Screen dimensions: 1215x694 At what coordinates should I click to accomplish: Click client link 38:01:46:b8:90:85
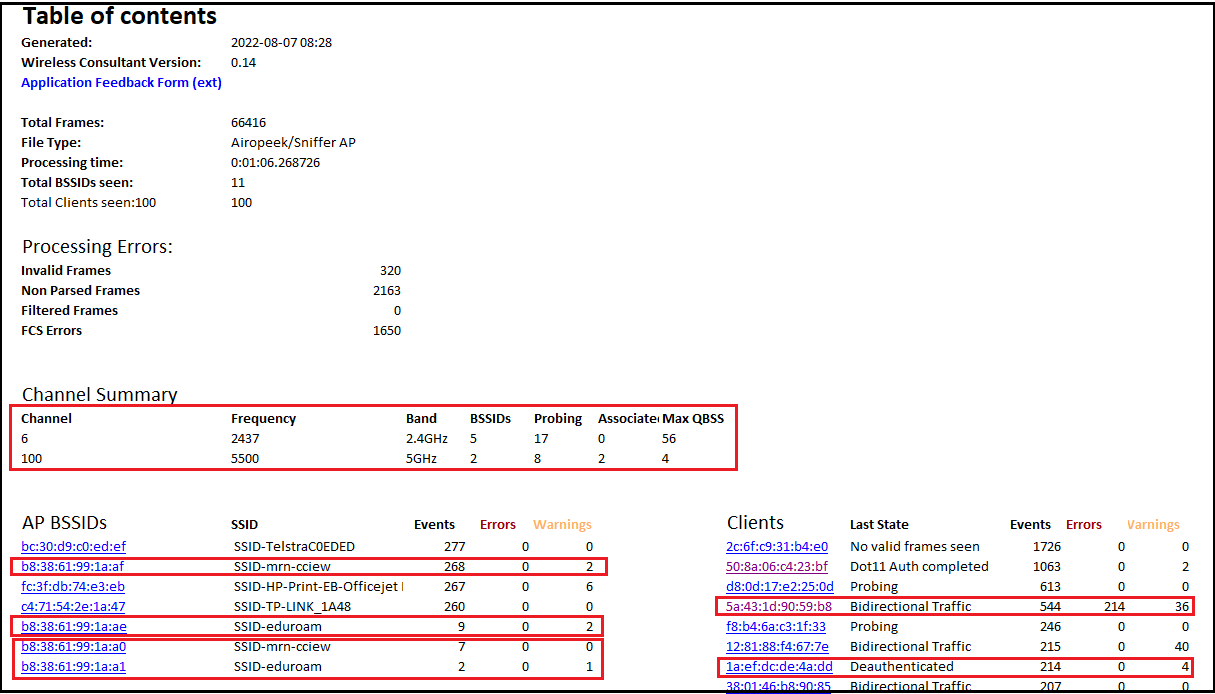[777, 686]
